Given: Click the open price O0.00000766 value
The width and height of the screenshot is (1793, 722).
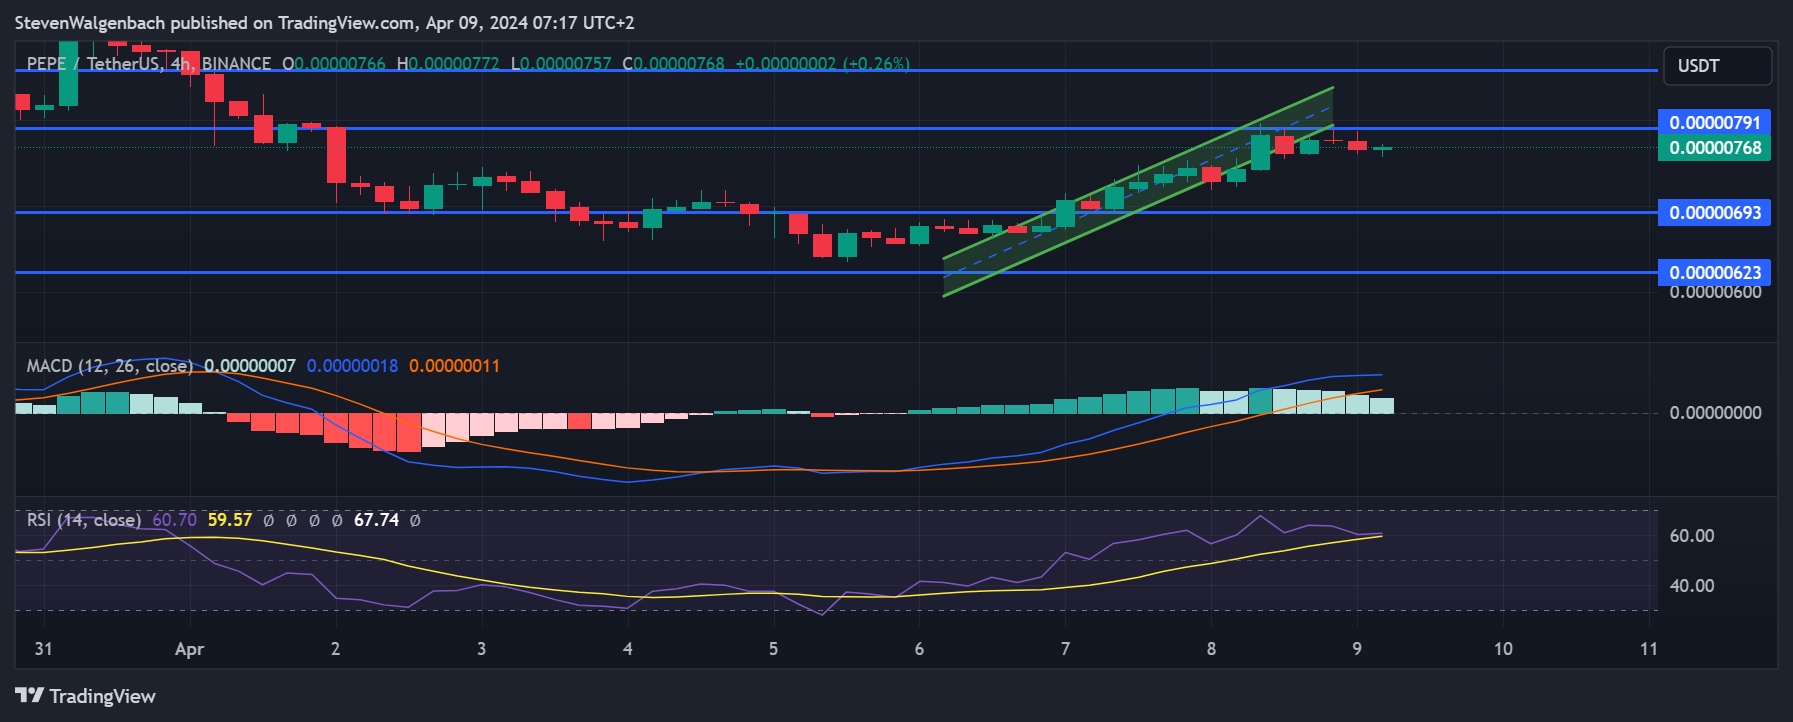Looking at the screenshot, I should point(333,64).
